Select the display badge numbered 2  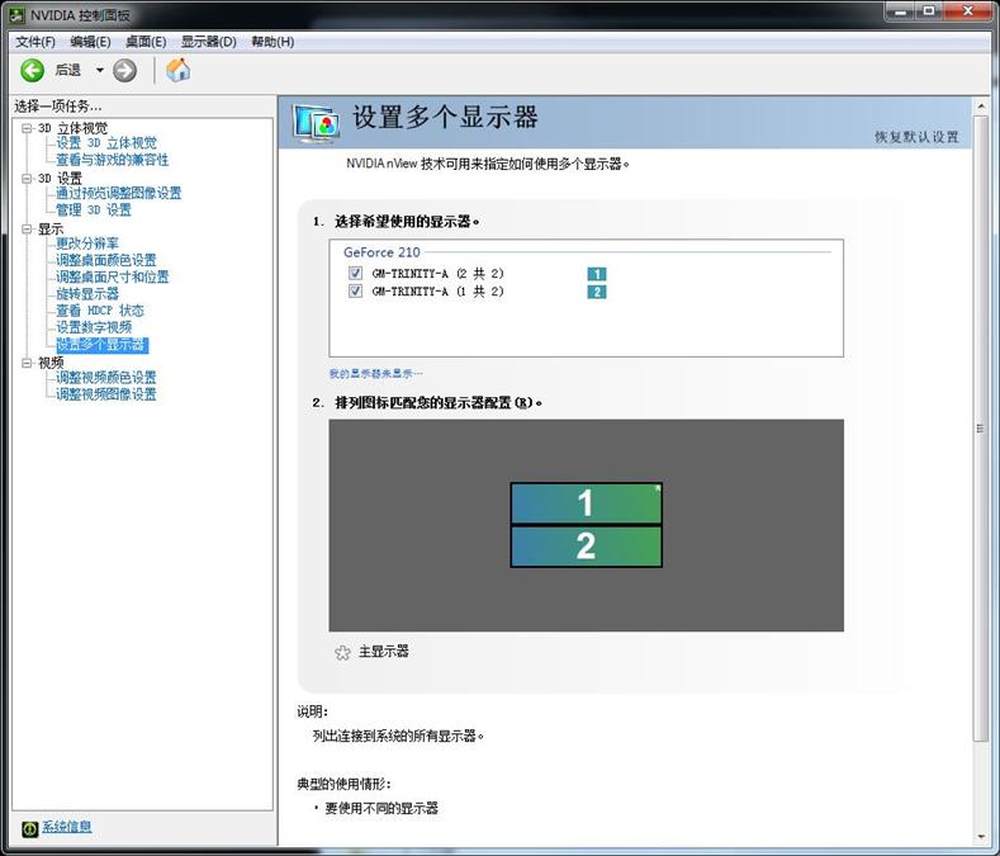pyautogui.click(x=596, y=292)
